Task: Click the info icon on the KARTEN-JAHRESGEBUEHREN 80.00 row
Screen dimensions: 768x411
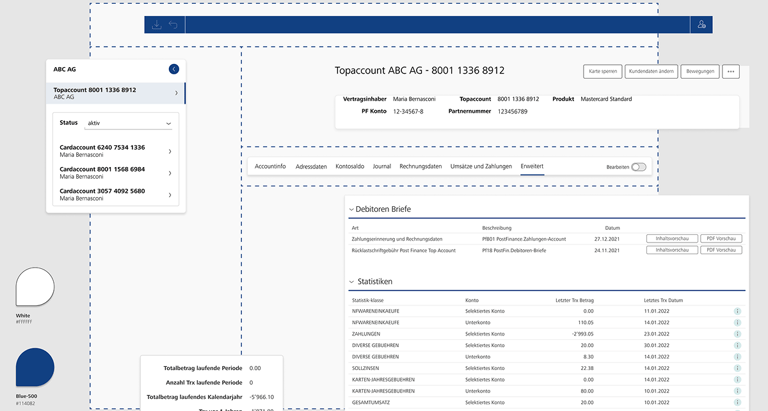Action: [x=737, y=391]
